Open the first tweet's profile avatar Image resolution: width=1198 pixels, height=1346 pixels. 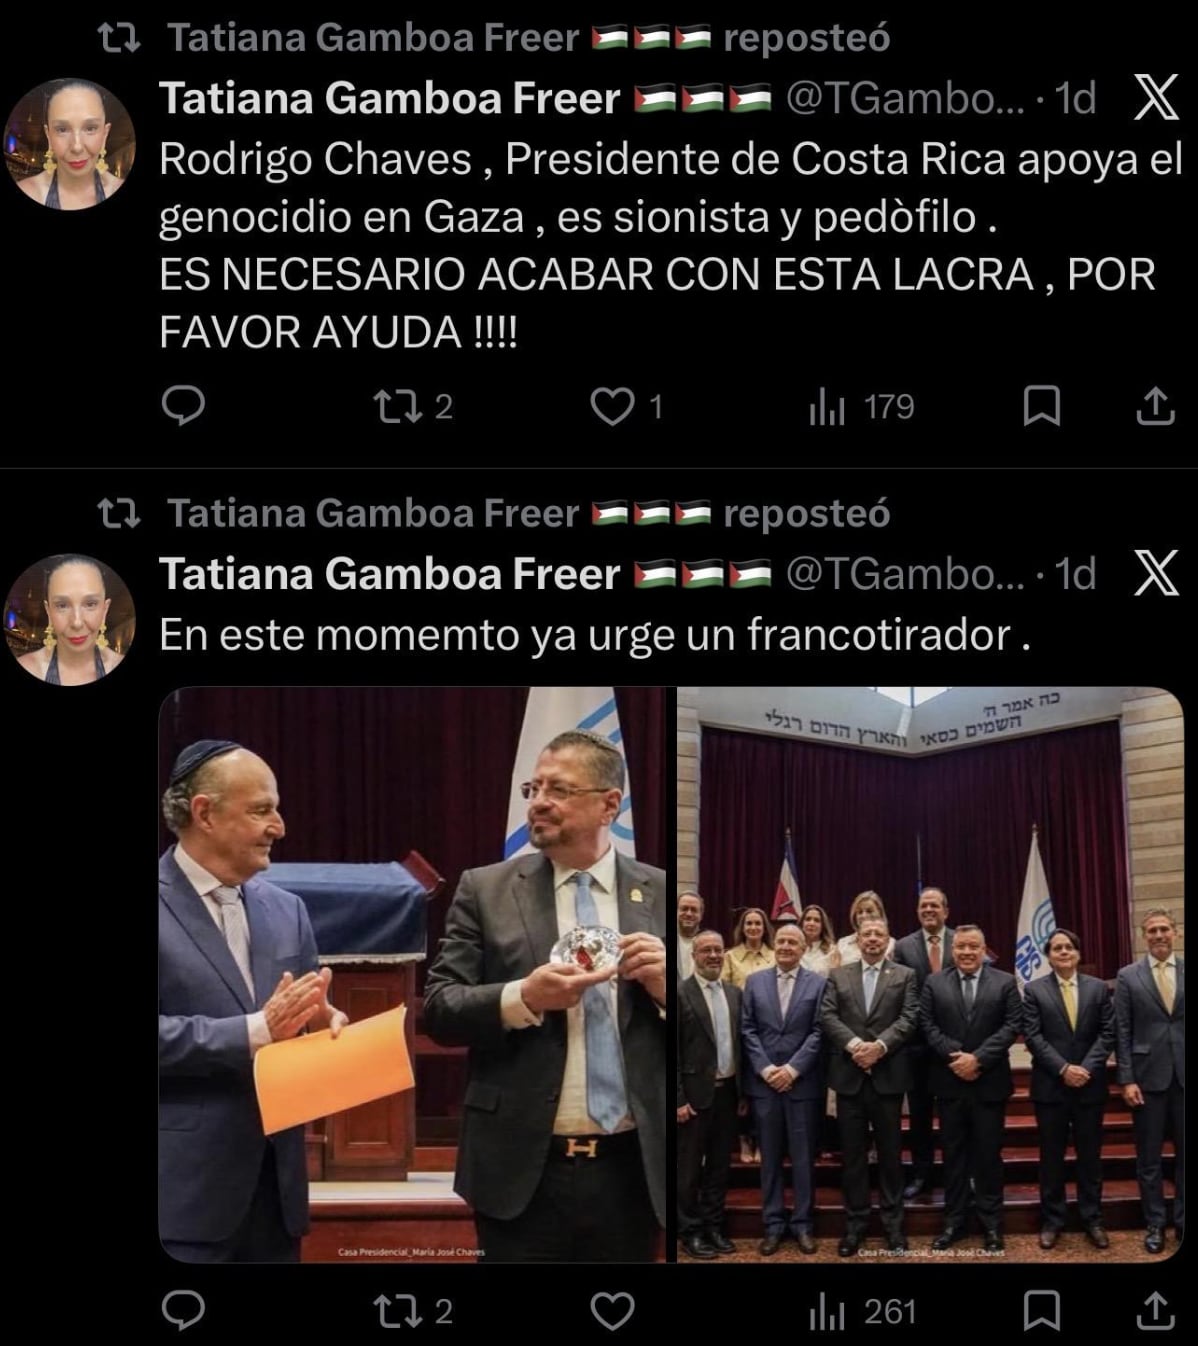pos(70,144)
